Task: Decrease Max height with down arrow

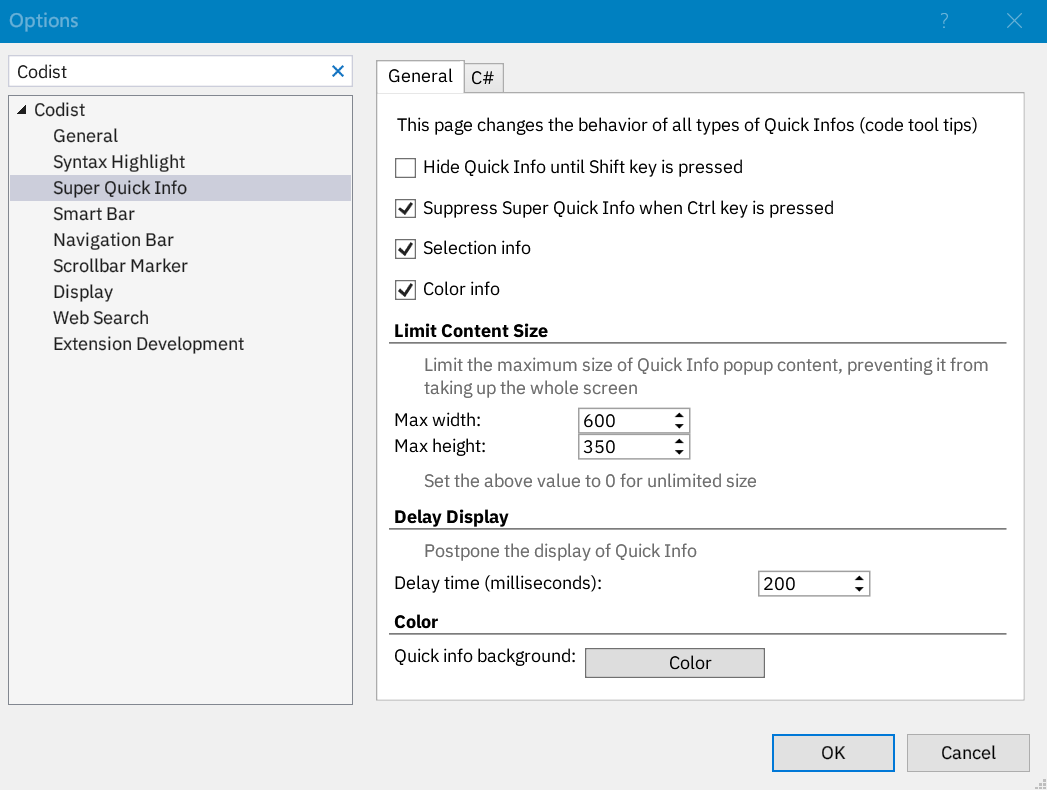Action: 679,452
